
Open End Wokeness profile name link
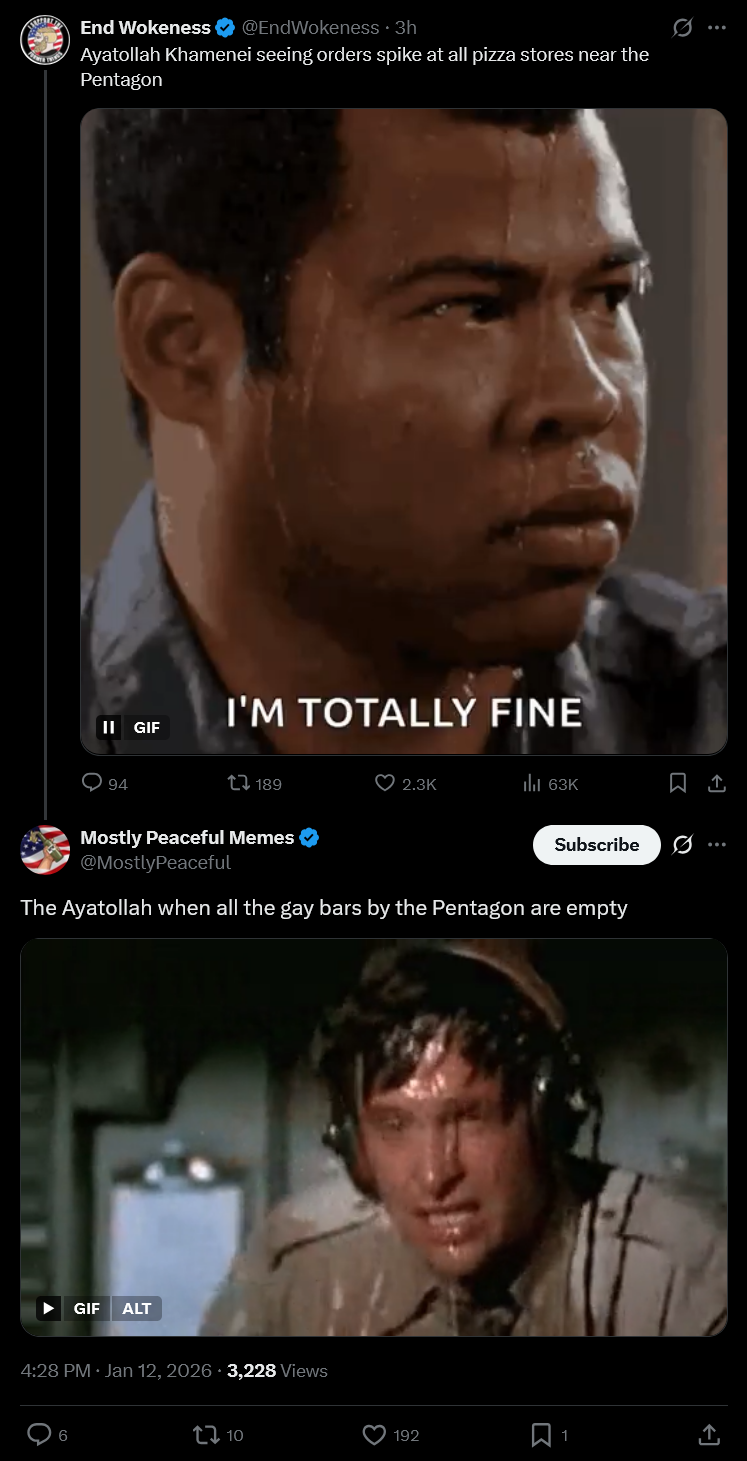(x=146, y=27)
